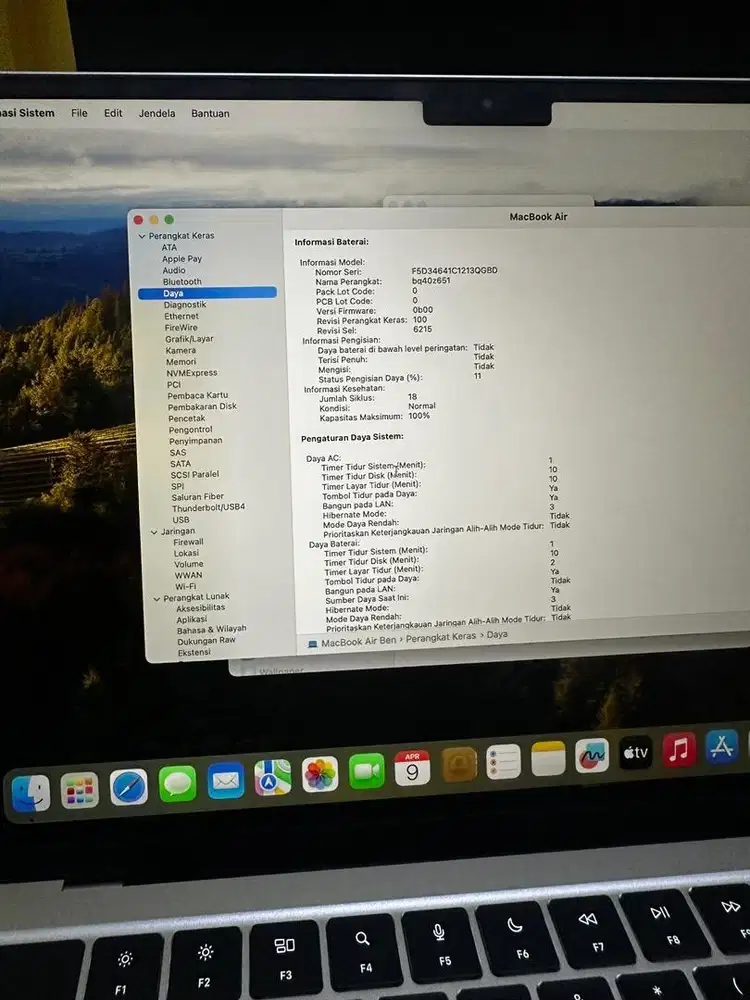The height and width of the screenshot is (1000, 750).
Task: Open Calendar showing APR 9
Action: click(x=412, y=768)
